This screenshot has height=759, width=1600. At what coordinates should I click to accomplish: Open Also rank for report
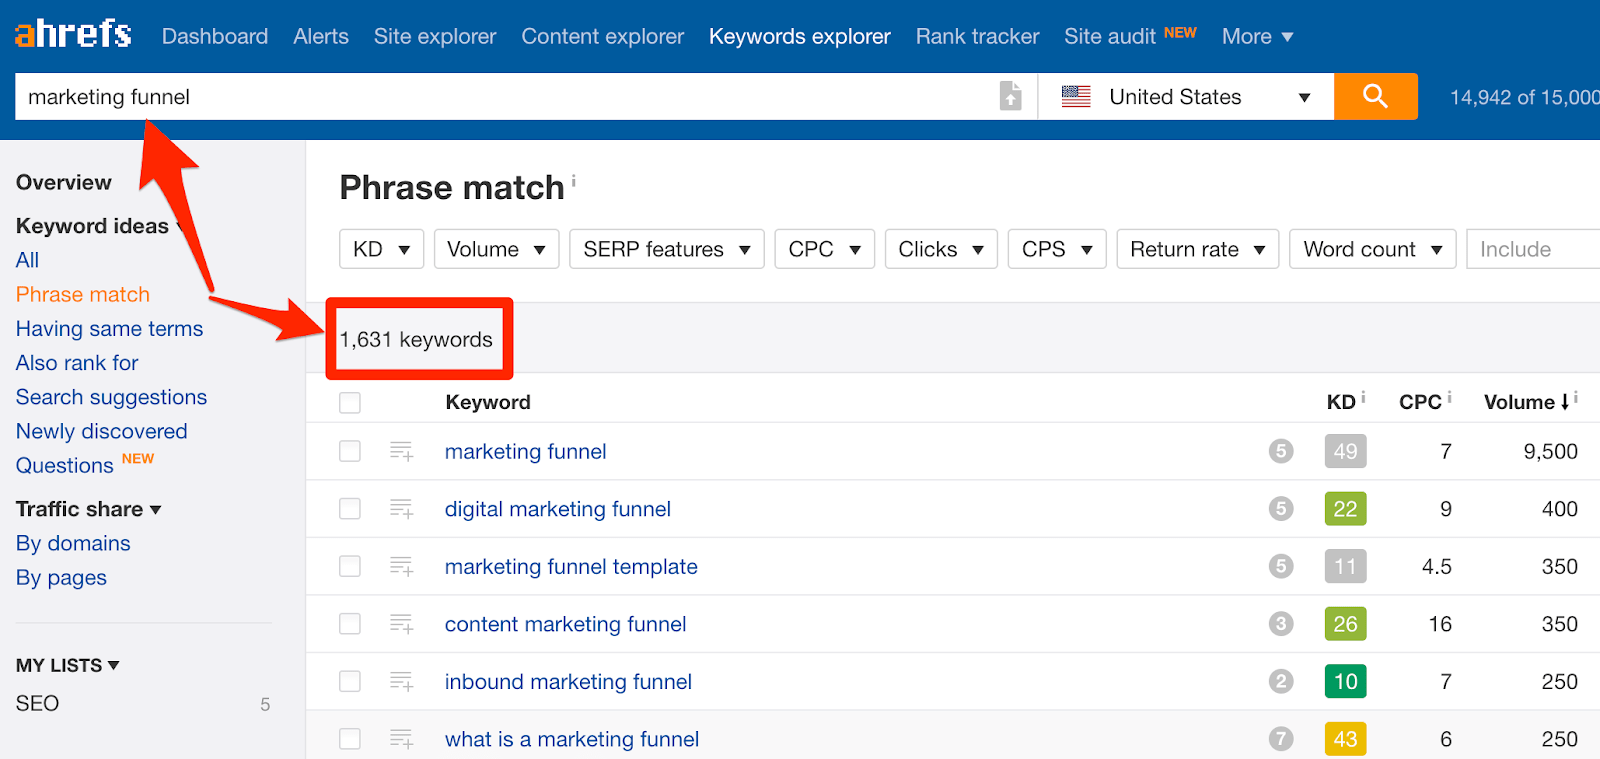coord(77,362)
